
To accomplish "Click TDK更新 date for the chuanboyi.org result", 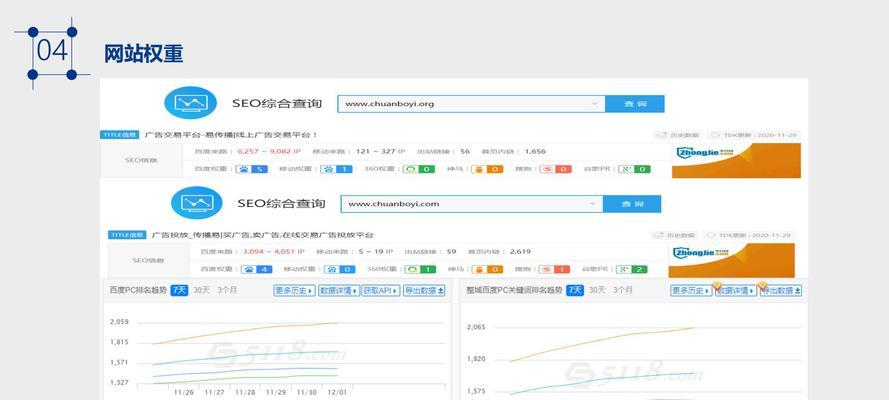I will pos(753,135).
